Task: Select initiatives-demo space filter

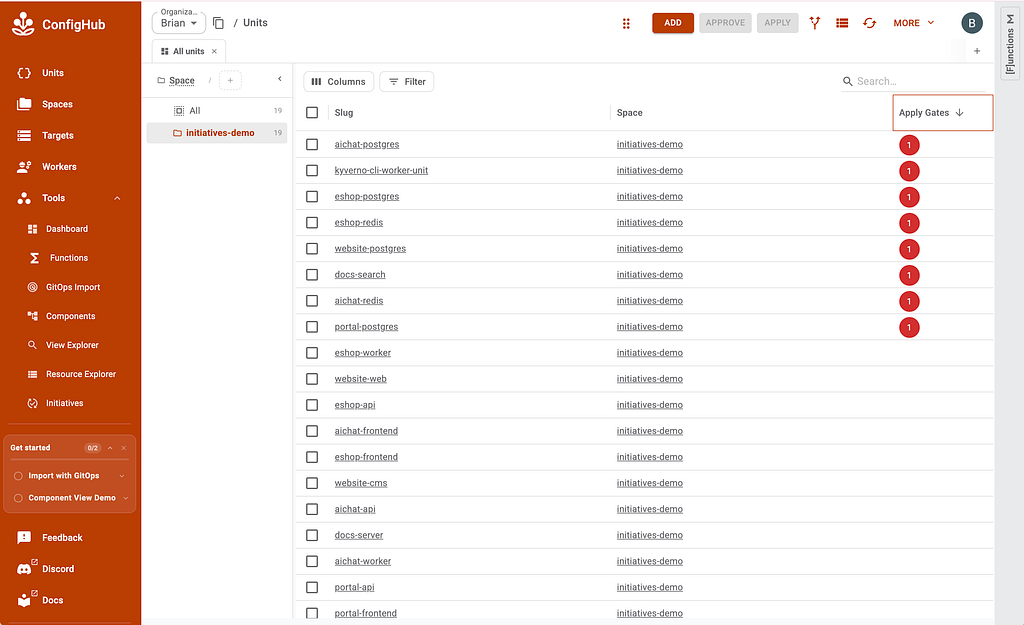Action: (217, 133)
